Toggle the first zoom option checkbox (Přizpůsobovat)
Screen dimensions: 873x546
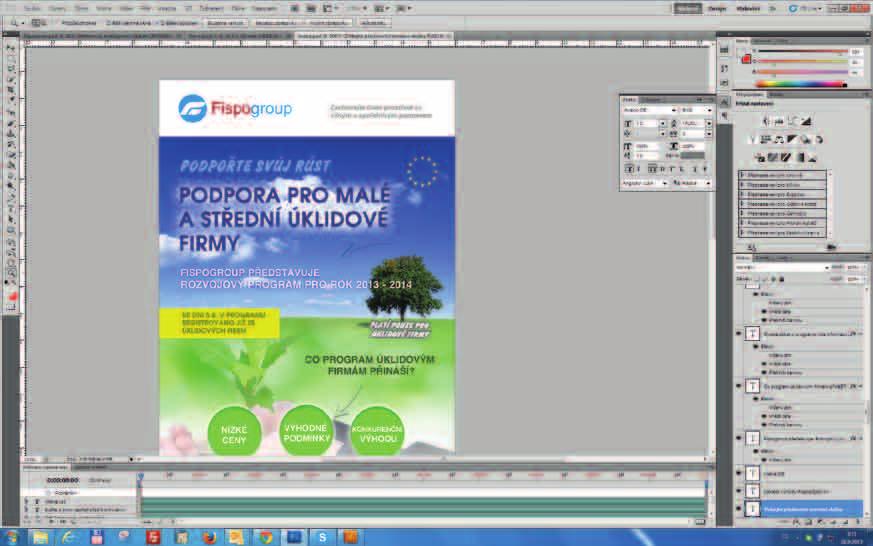57,23
